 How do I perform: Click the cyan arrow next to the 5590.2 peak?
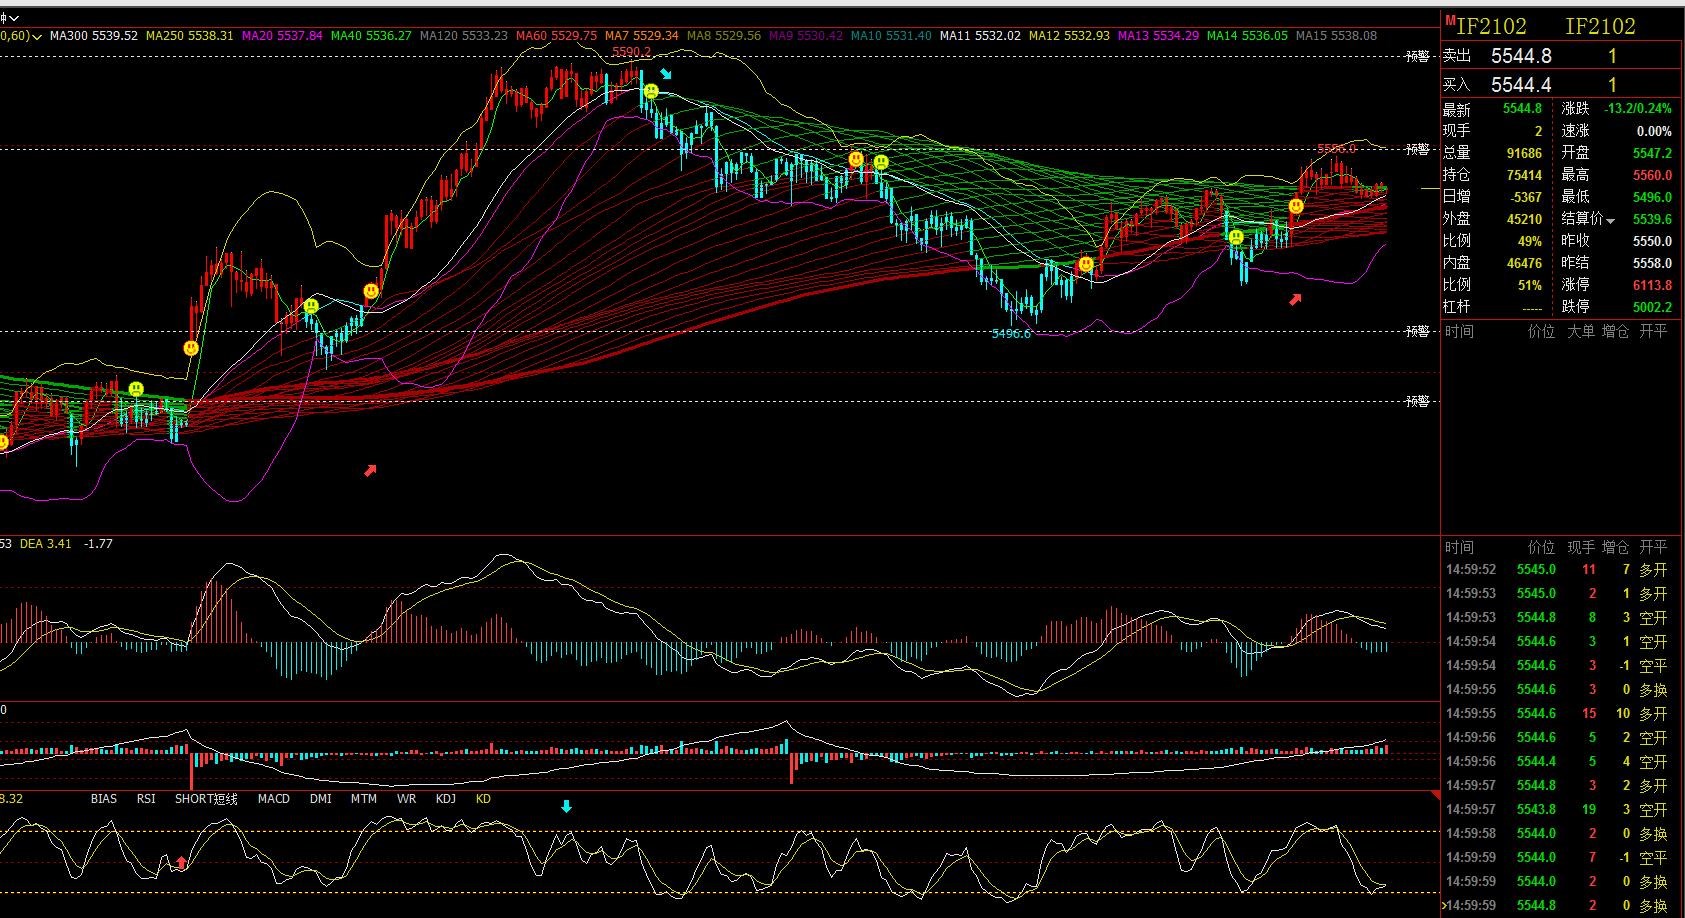coord(666,73)
